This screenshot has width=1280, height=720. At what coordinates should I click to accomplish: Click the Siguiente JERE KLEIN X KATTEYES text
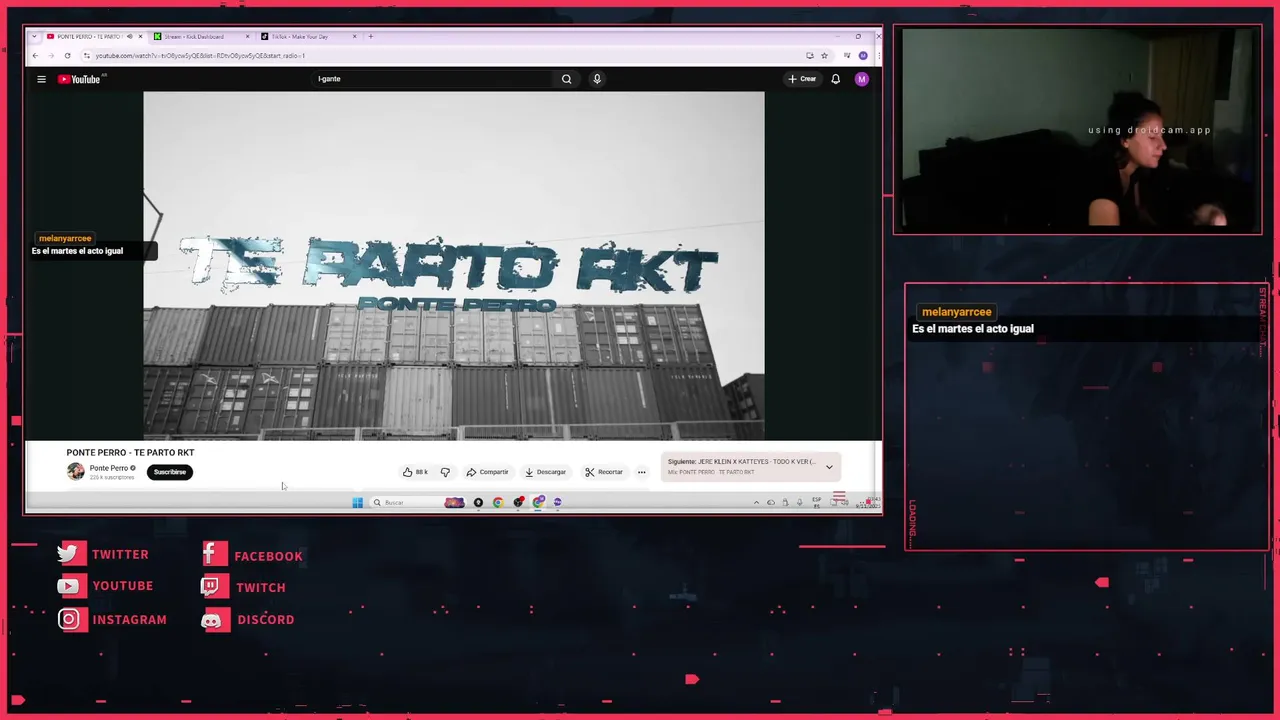[x=741, y=462]
